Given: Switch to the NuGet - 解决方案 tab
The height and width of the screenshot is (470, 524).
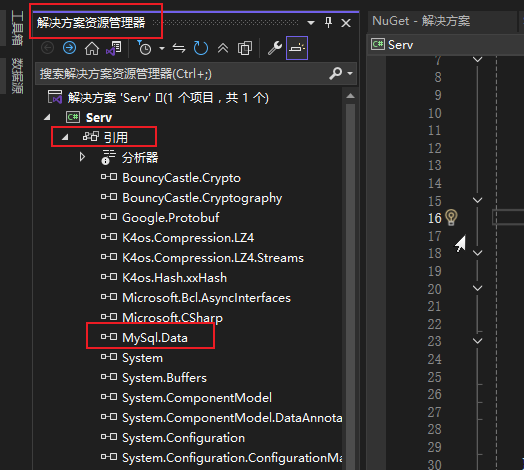Looking at the screenshot, I should [421, 21].
